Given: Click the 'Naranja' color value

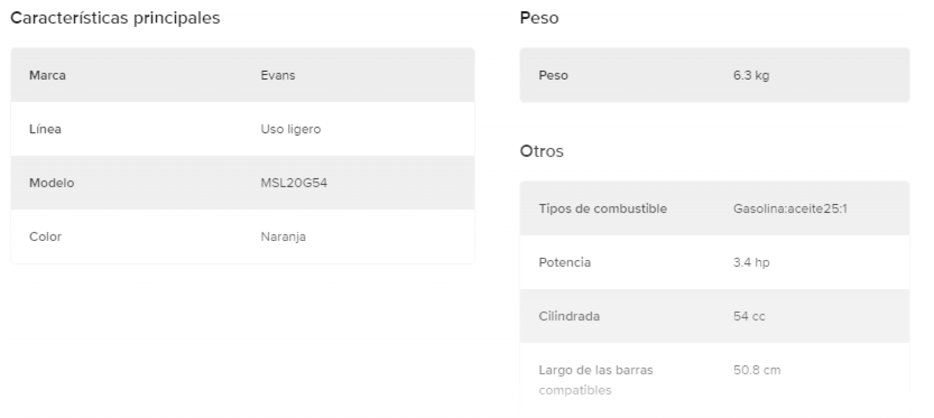Looking at the screenshot, I should pos(283,238).
